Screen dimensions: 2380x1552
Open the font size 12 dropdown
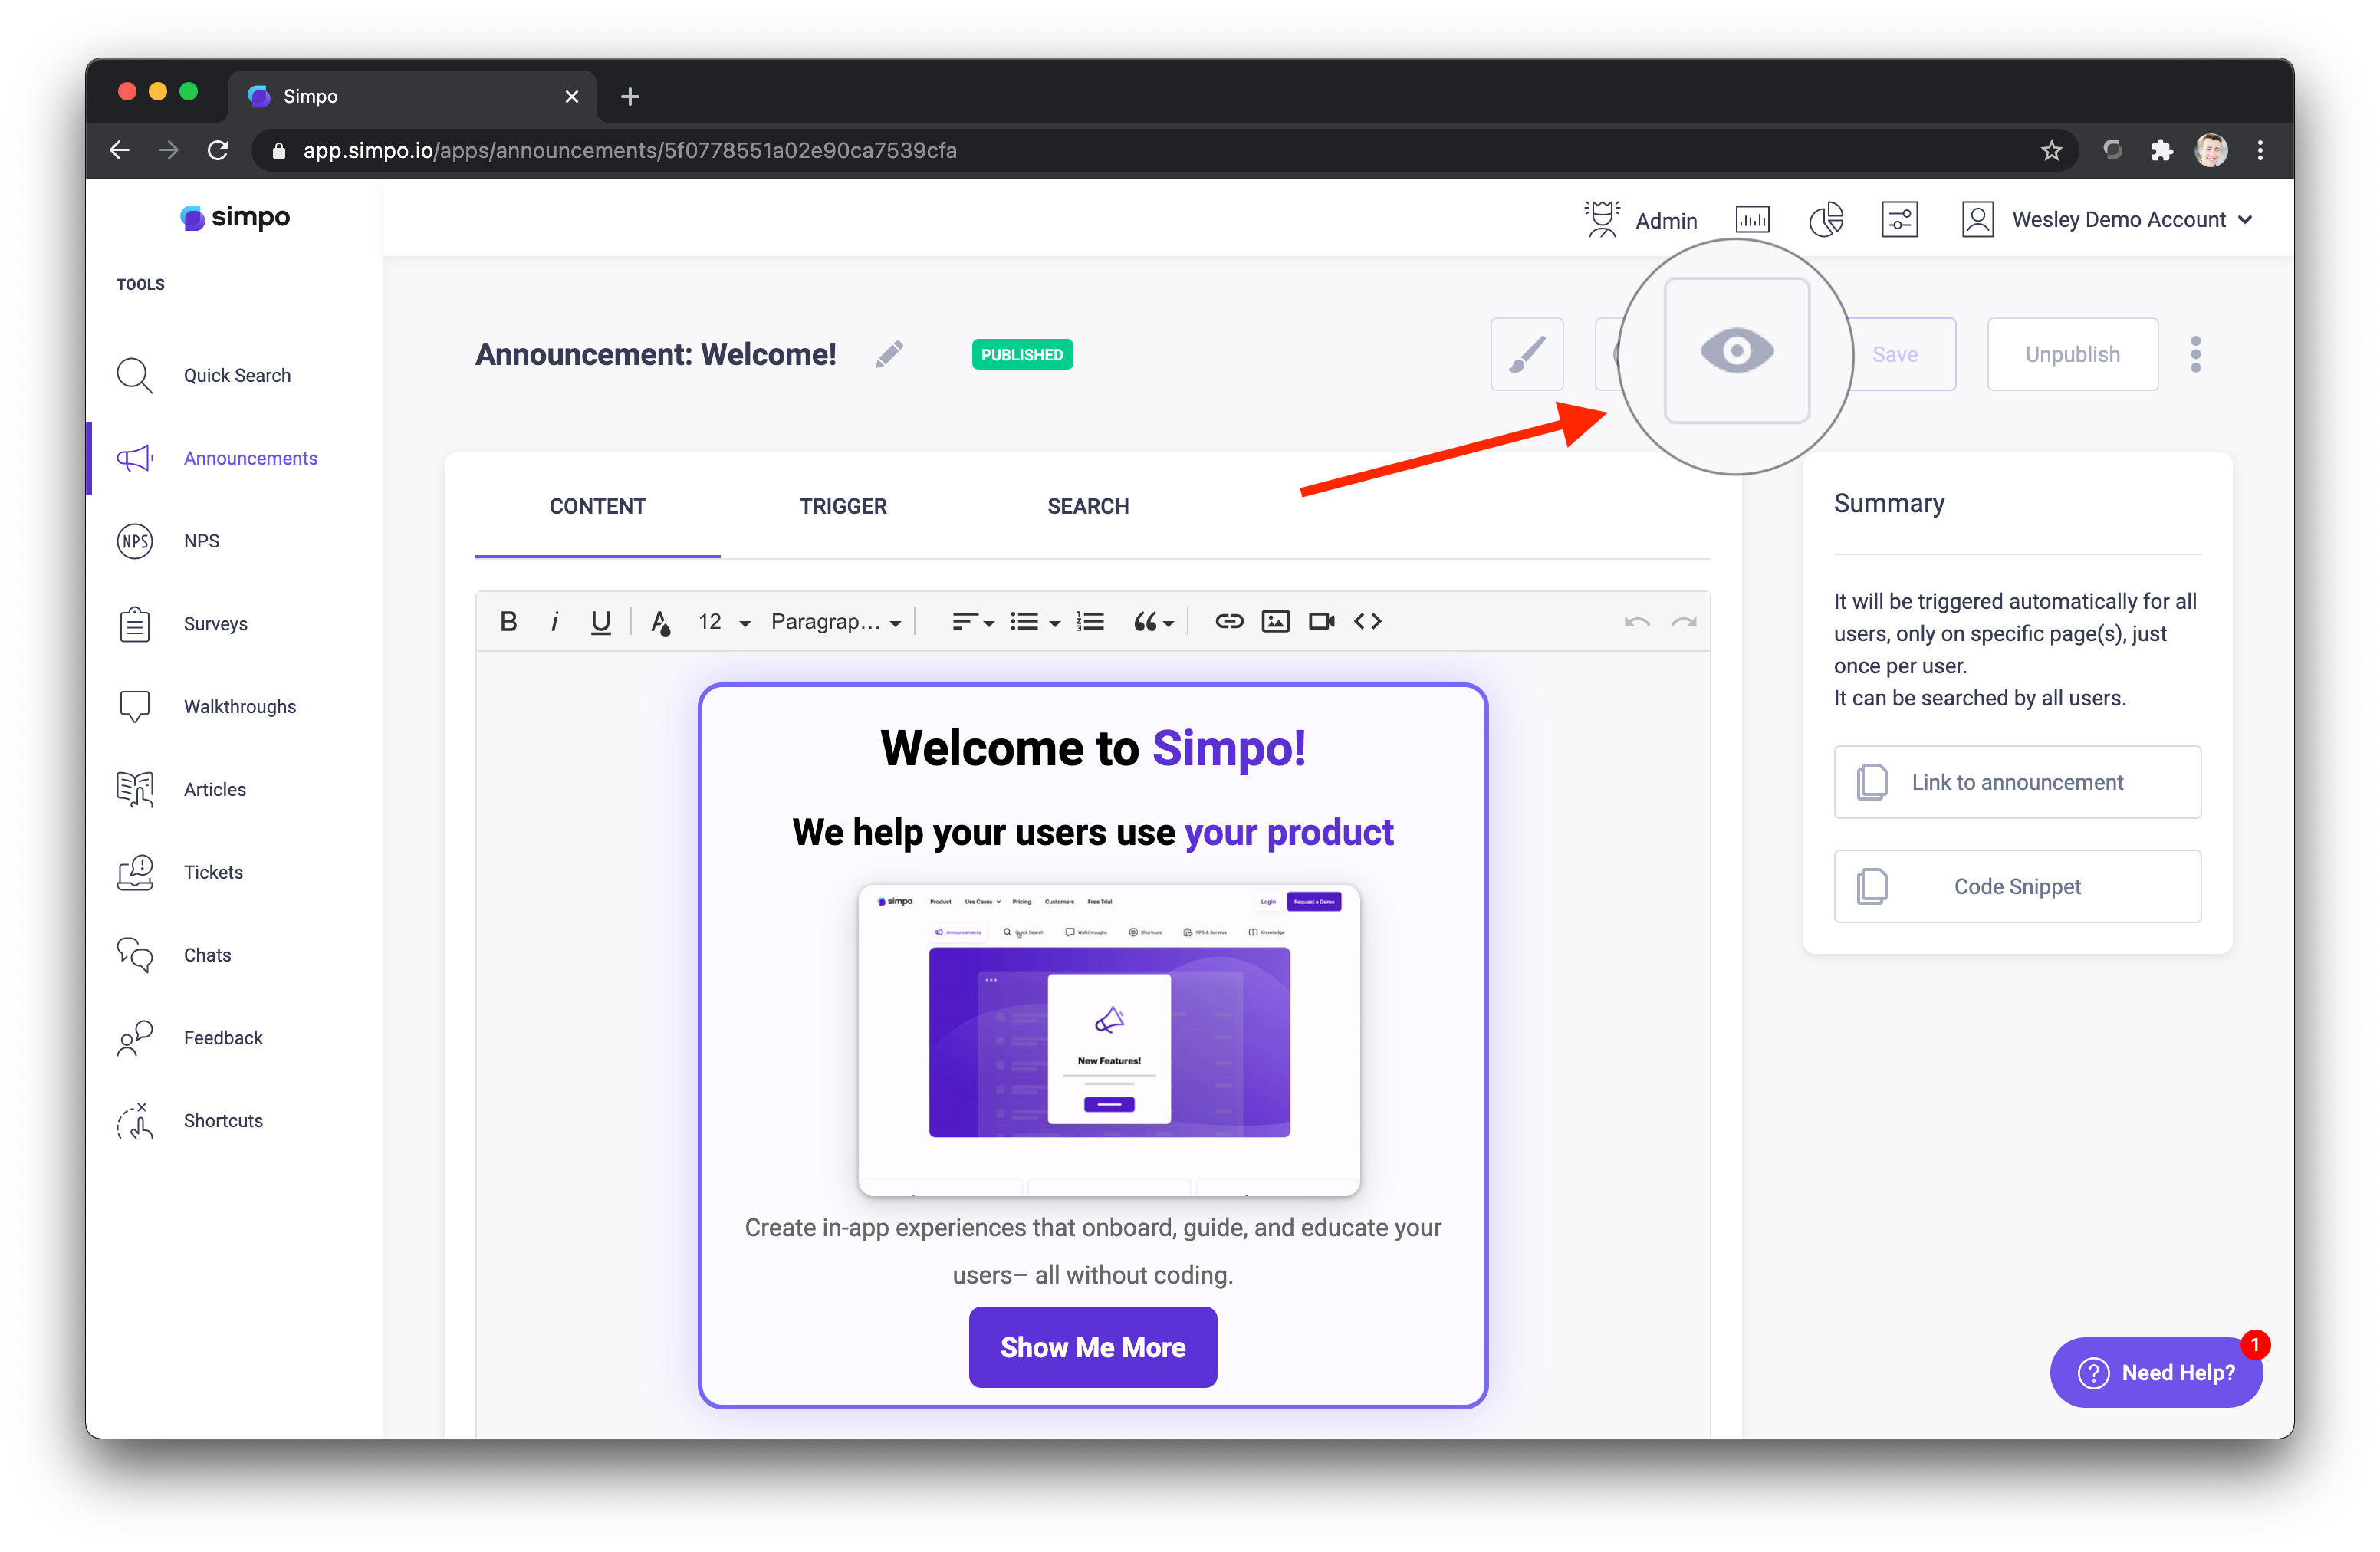[x=724, y=621]
